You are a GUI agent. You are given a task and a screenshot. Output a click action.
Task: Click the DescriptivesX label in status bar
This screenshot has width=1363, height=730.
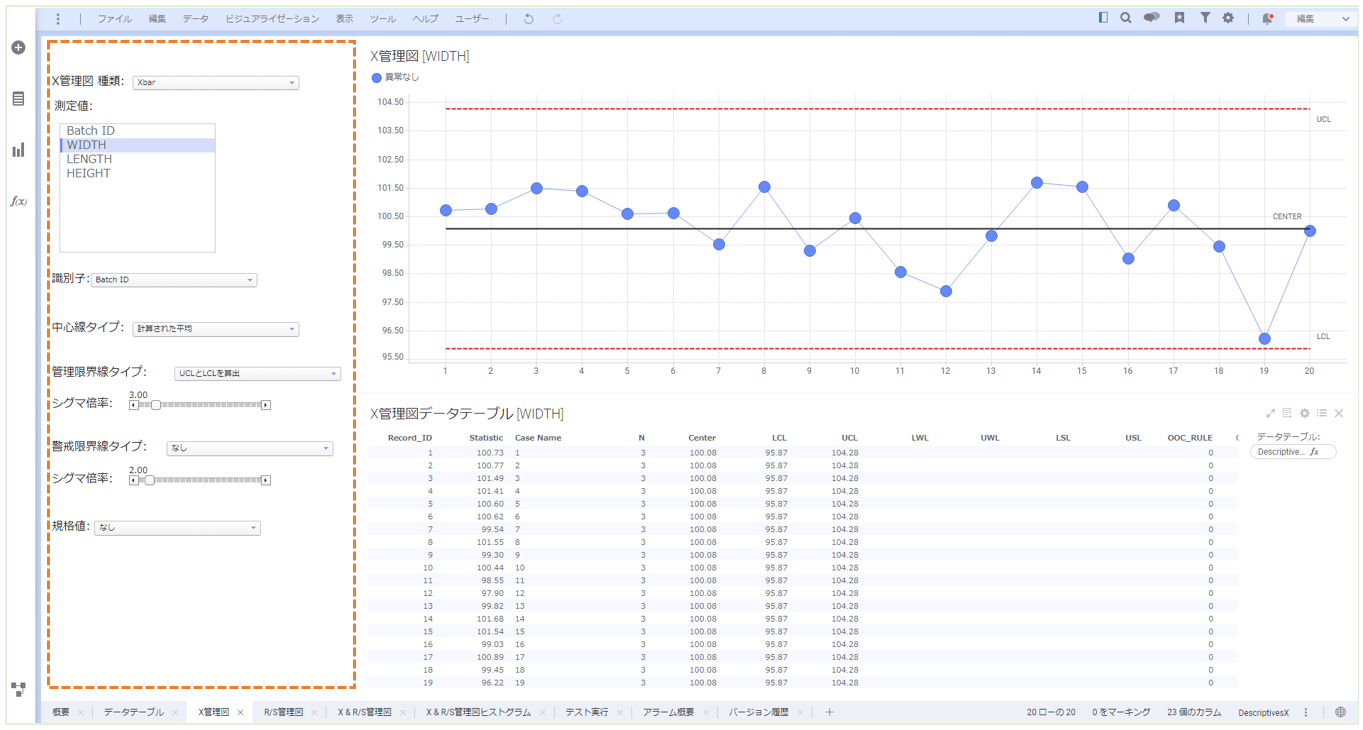pos(1263,713)
